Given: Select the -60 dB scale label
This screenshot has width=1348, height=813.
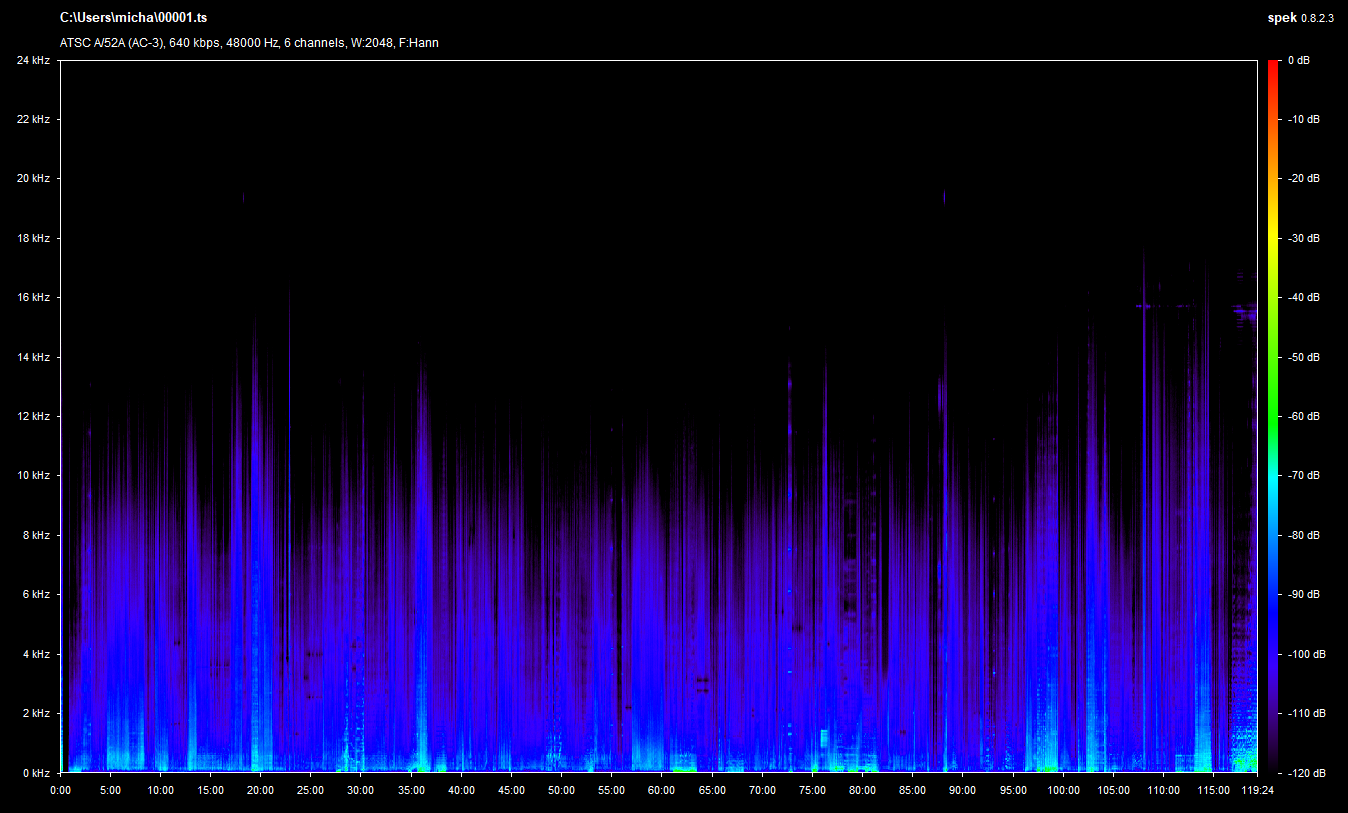Looking at the screenshot, I should 1303,416.
